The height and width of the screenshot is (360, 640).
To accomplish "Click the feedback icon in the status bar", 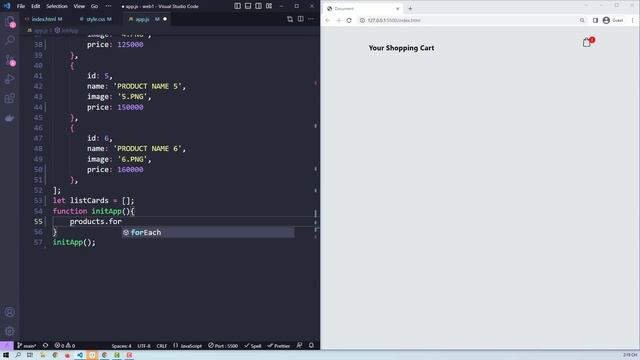I will click(299, 345).
